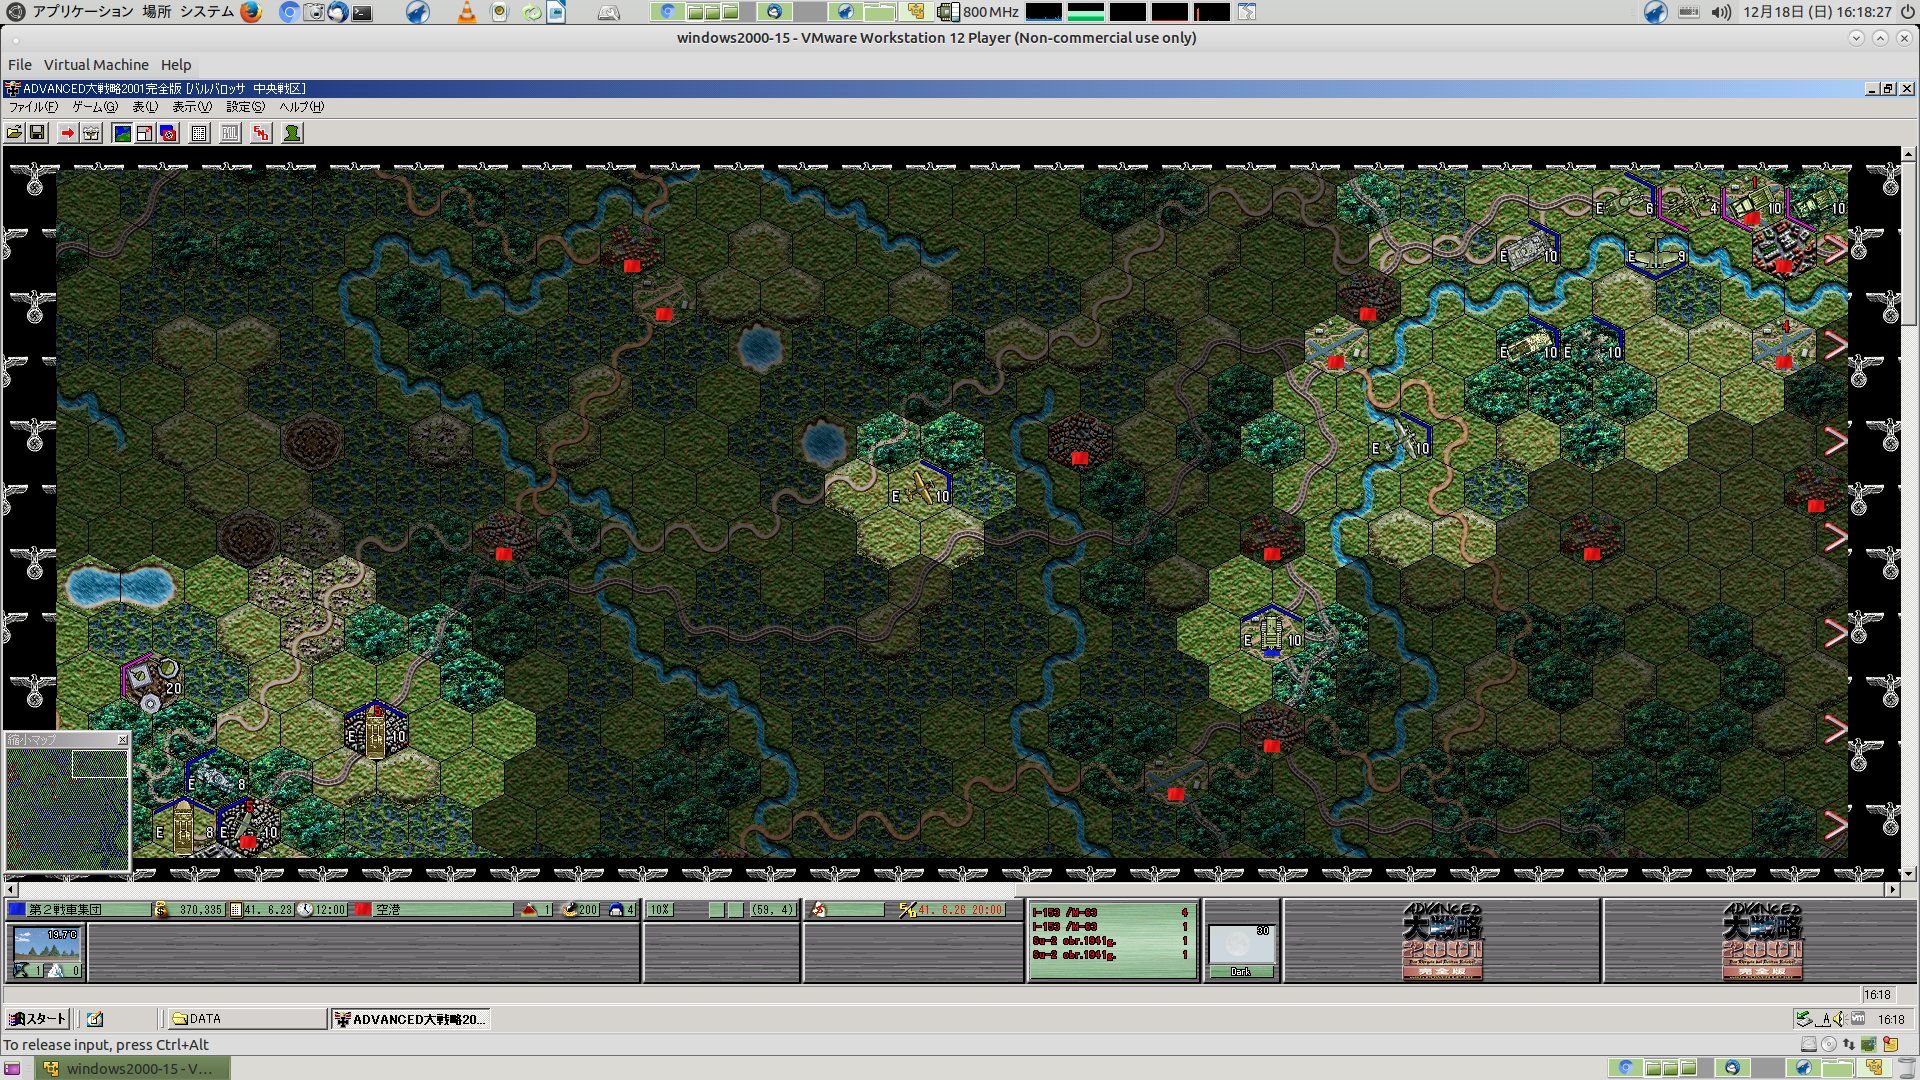Click the vertical map scrollbar down arrow
1920x1080 pixels.
1908,873
